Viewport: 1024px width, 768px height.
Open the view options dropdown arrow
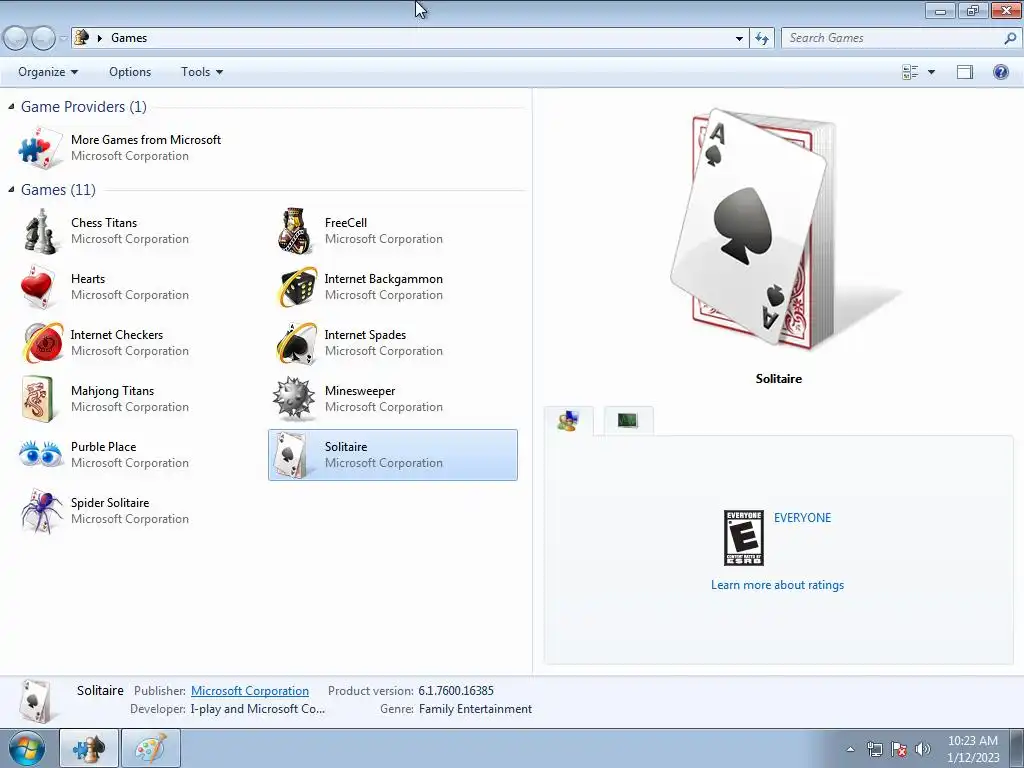[931, 72]
